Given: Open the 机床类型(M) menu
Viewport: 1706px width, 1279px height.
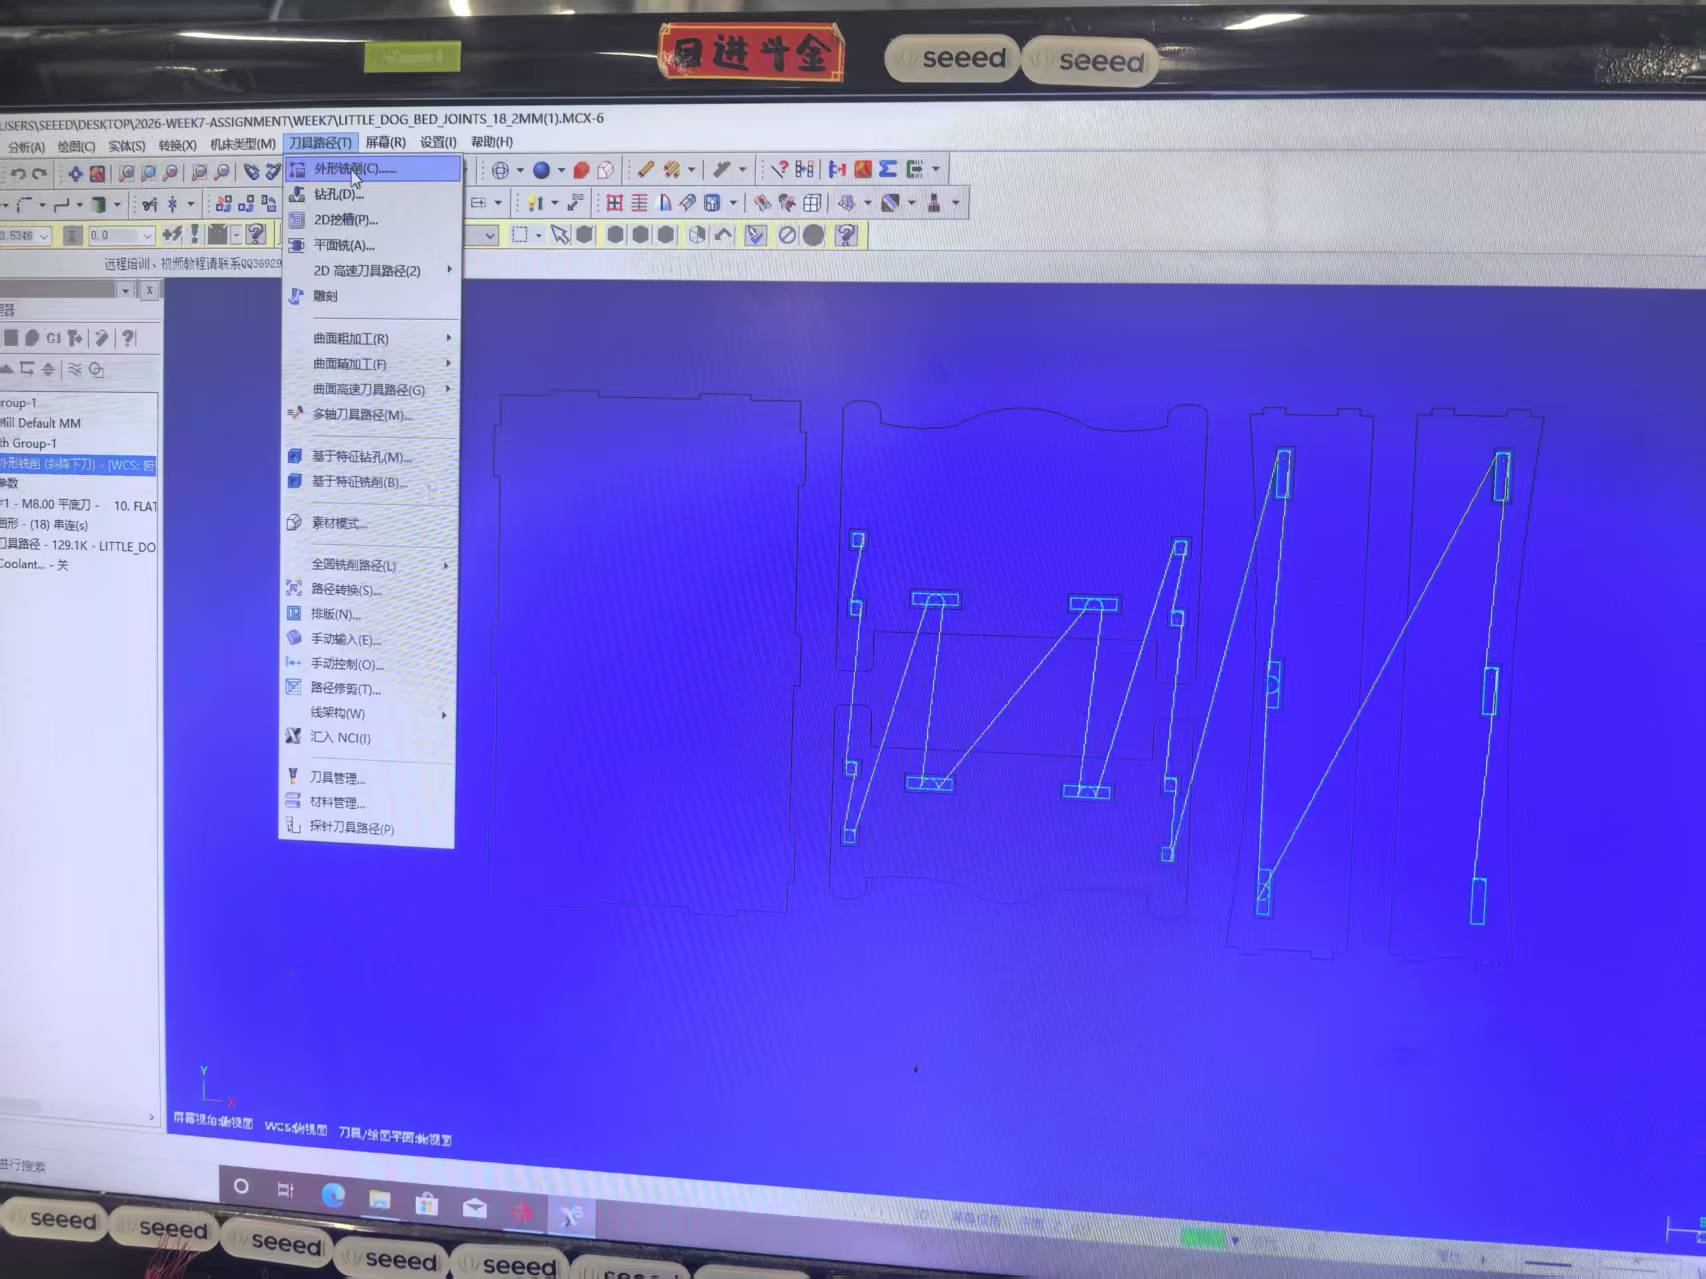Looking at the screenshot, I should (x=243, y=144).
